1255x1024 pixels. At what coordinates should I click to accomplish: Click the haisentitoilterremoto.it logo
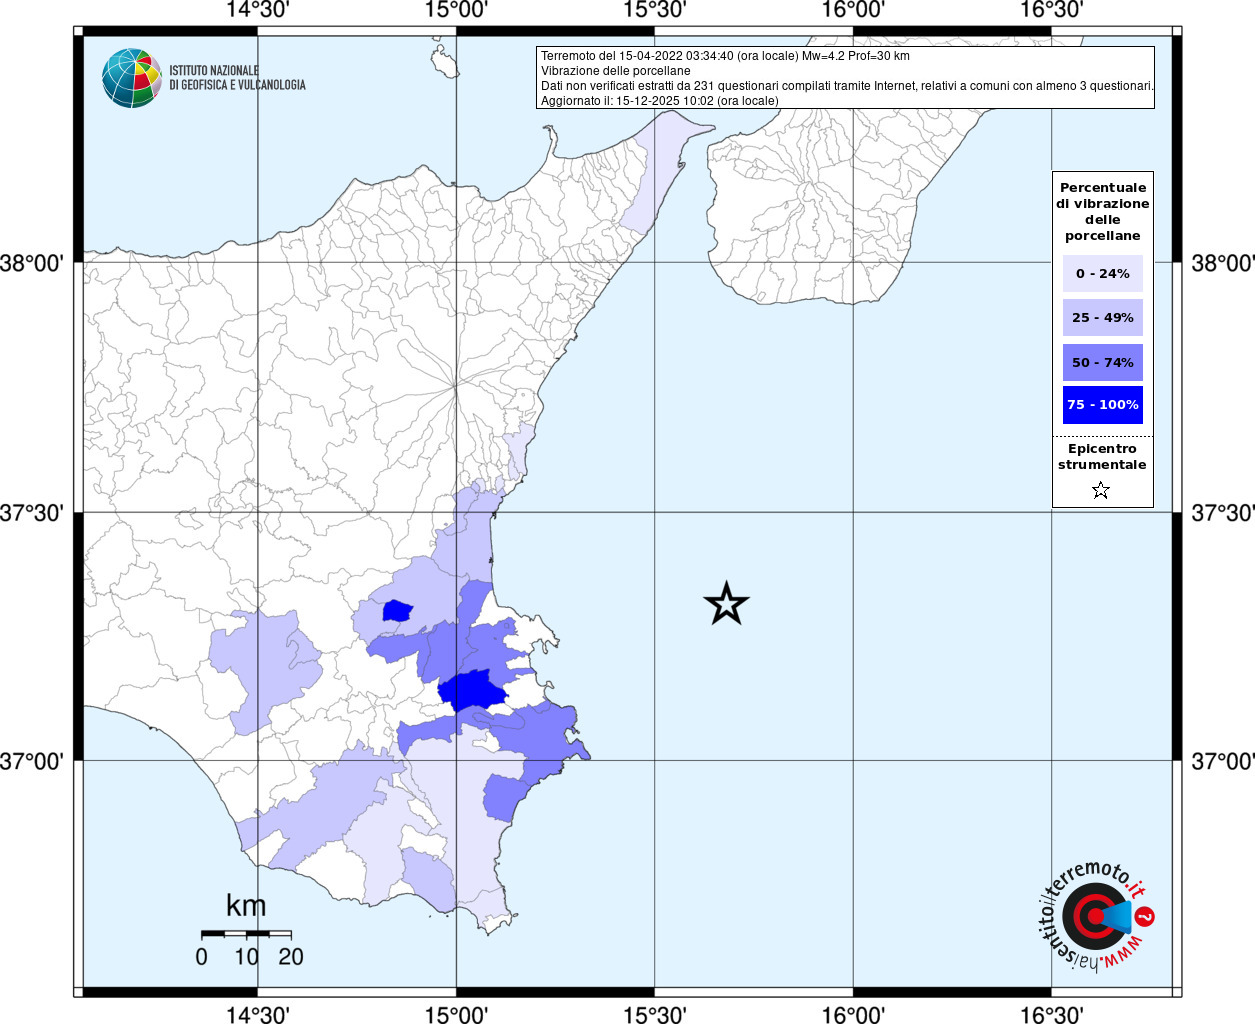click(1096, 915)
